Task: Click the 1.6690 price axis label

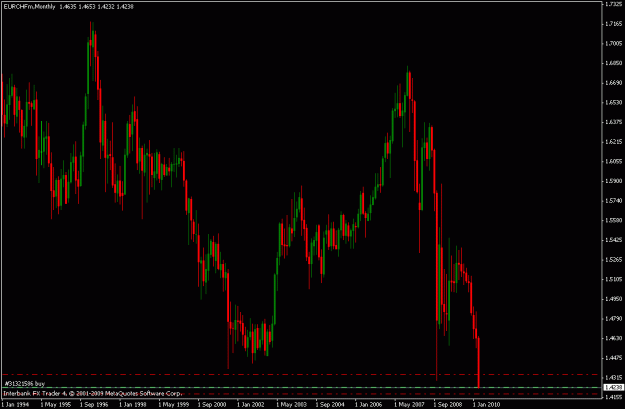Action: click(x=614, y=83)
